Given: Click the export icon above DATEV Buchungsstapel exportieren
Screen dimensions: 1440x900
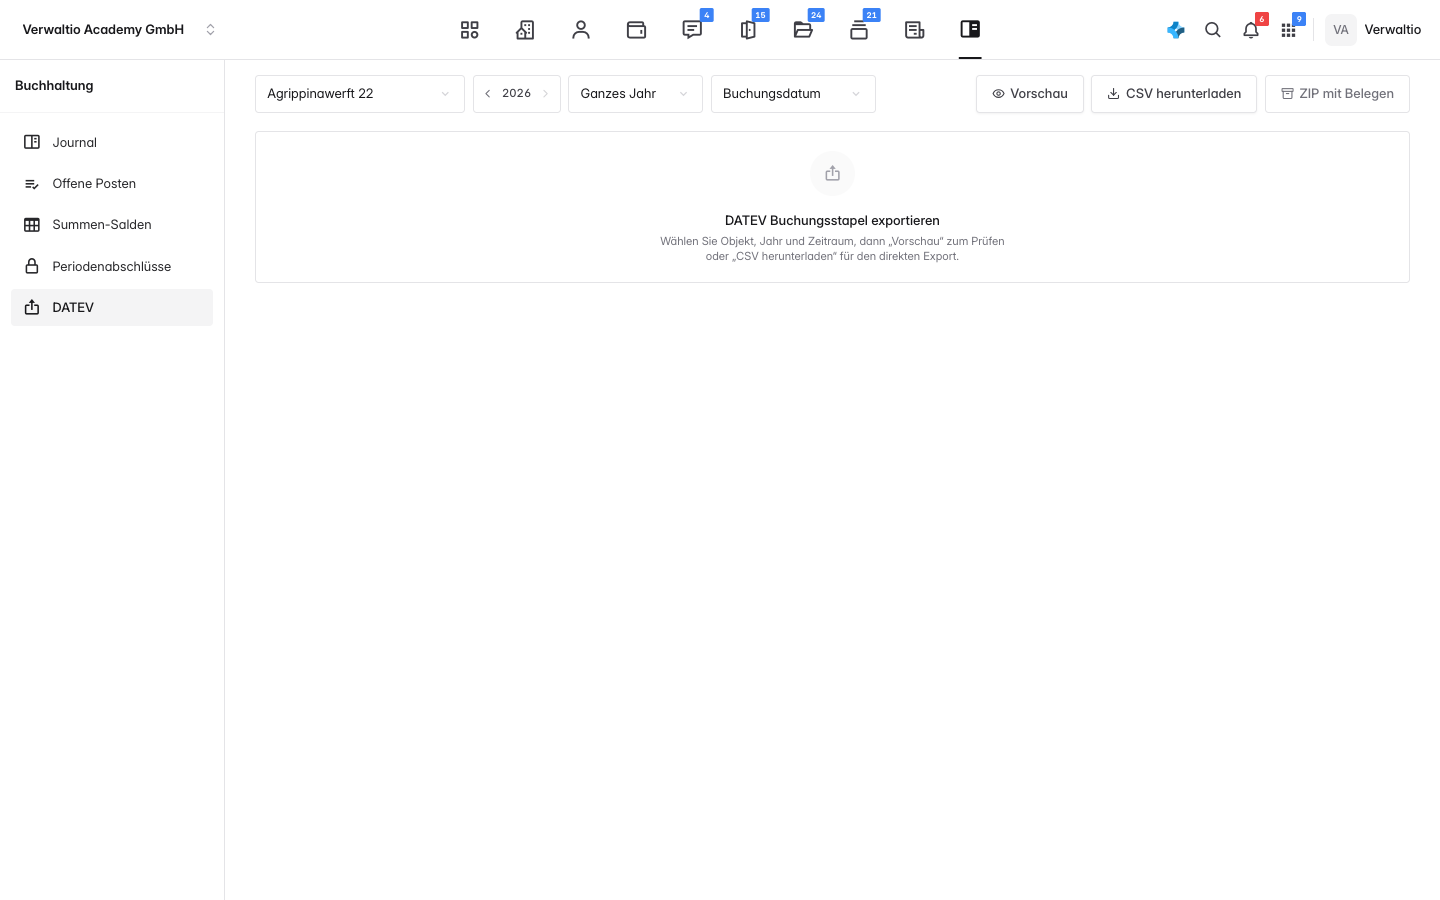Looking at the screenshot, I should coord(832,174).
